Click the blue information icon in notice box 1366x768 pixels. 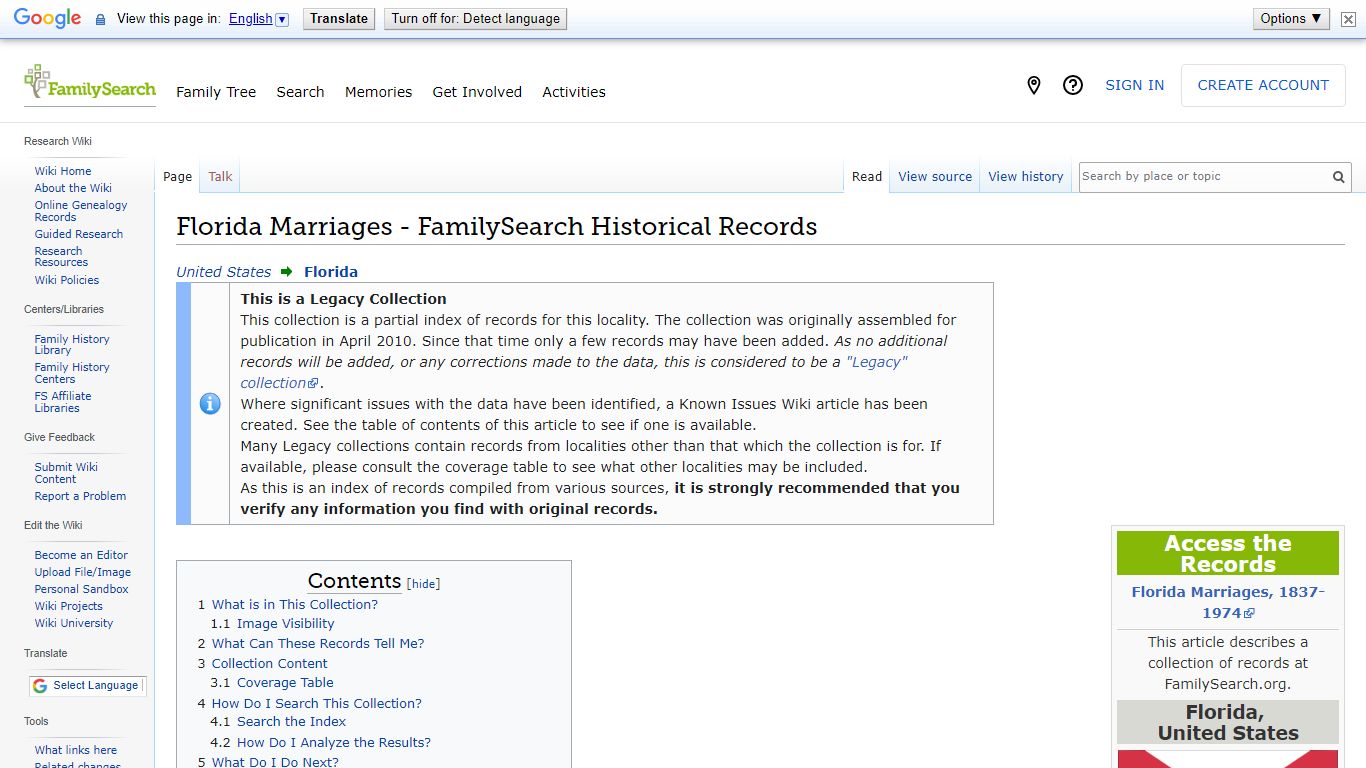pos(210,404)
